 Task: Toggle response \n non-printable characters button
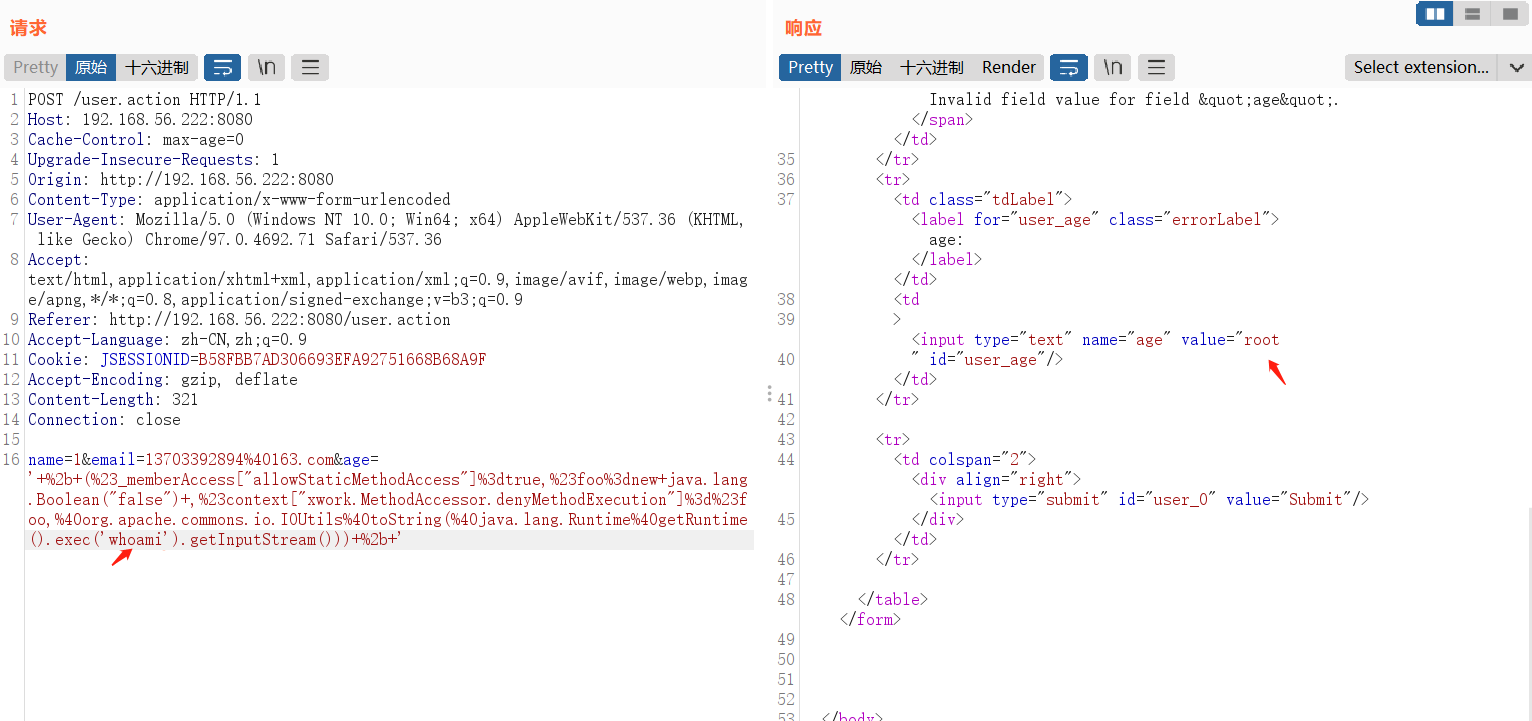1112,67
